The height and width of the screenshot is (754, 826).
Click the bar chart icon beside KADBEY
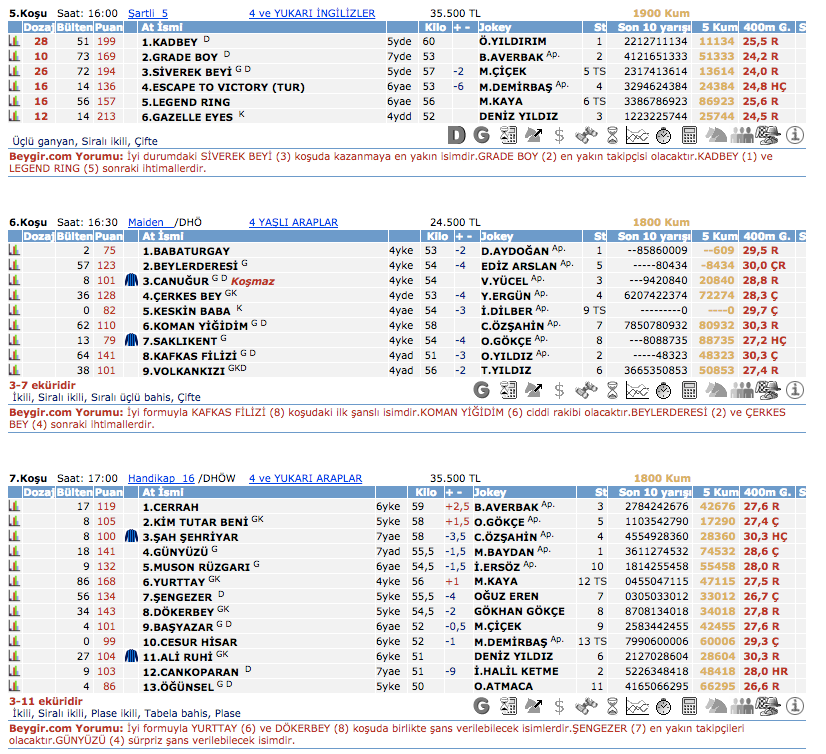(14, 43)
